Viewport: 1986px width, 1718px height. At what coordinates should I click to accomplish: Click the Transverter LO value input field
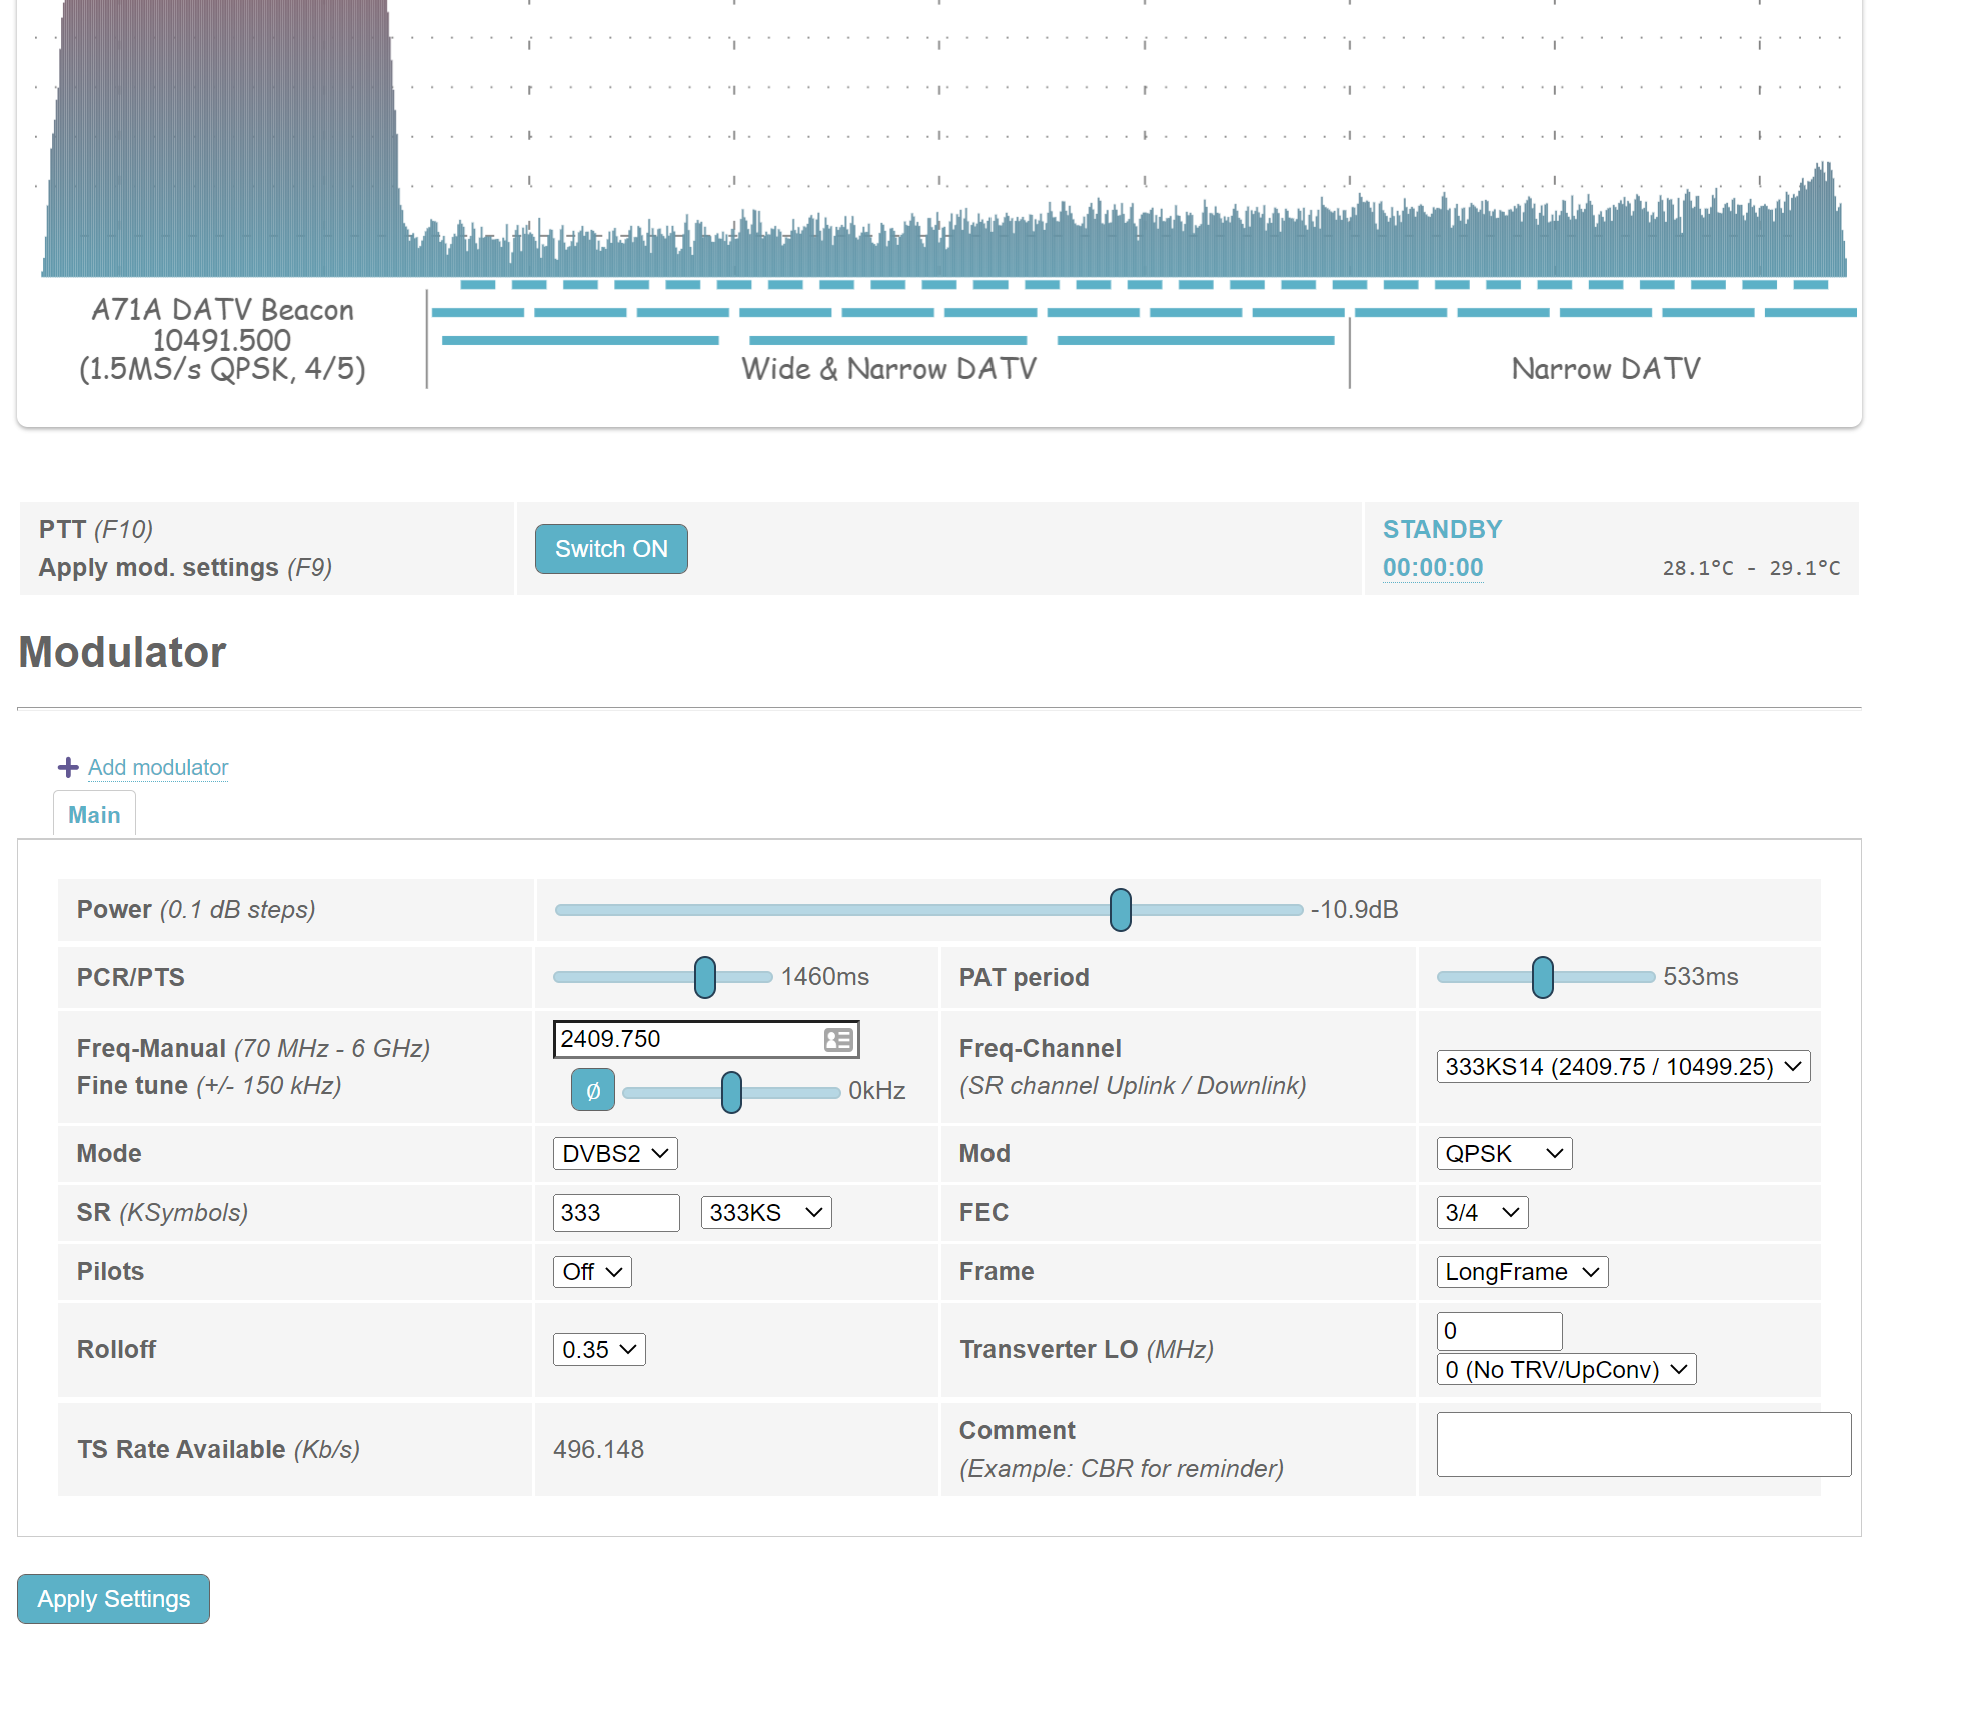(1499, 1331)
